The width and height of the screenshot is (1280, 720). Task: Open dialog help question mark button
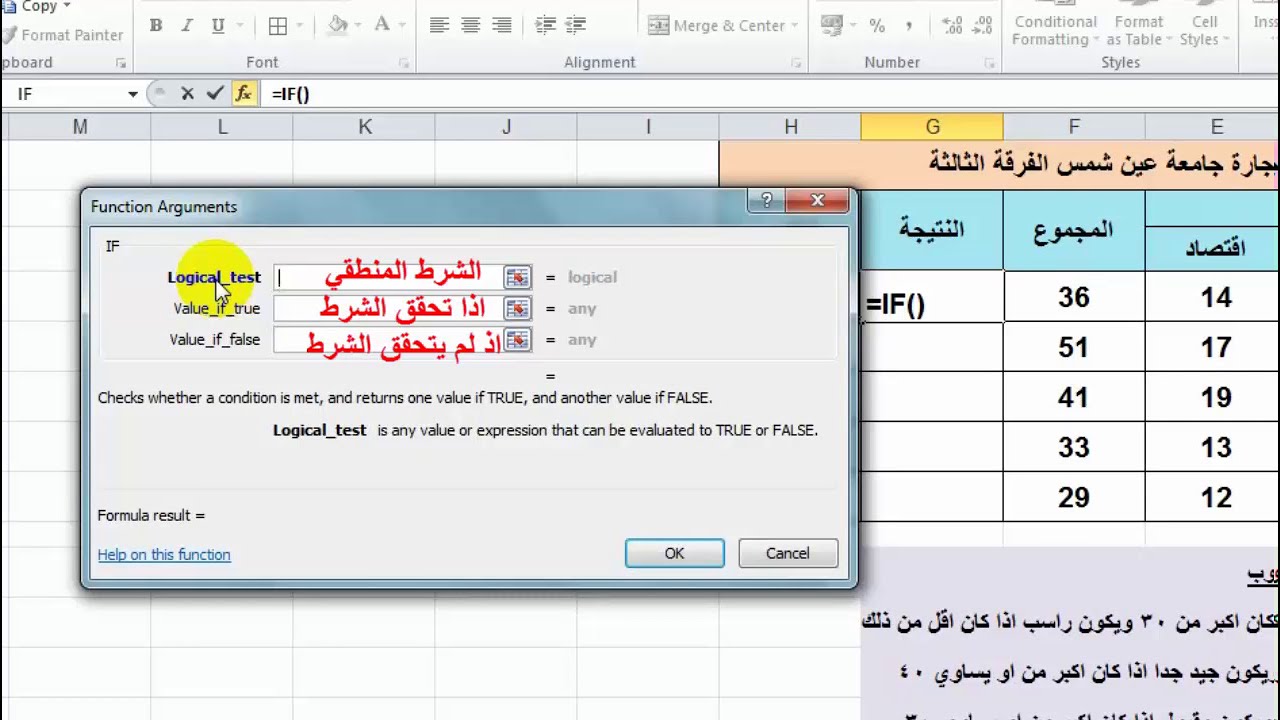pos(766,201)
